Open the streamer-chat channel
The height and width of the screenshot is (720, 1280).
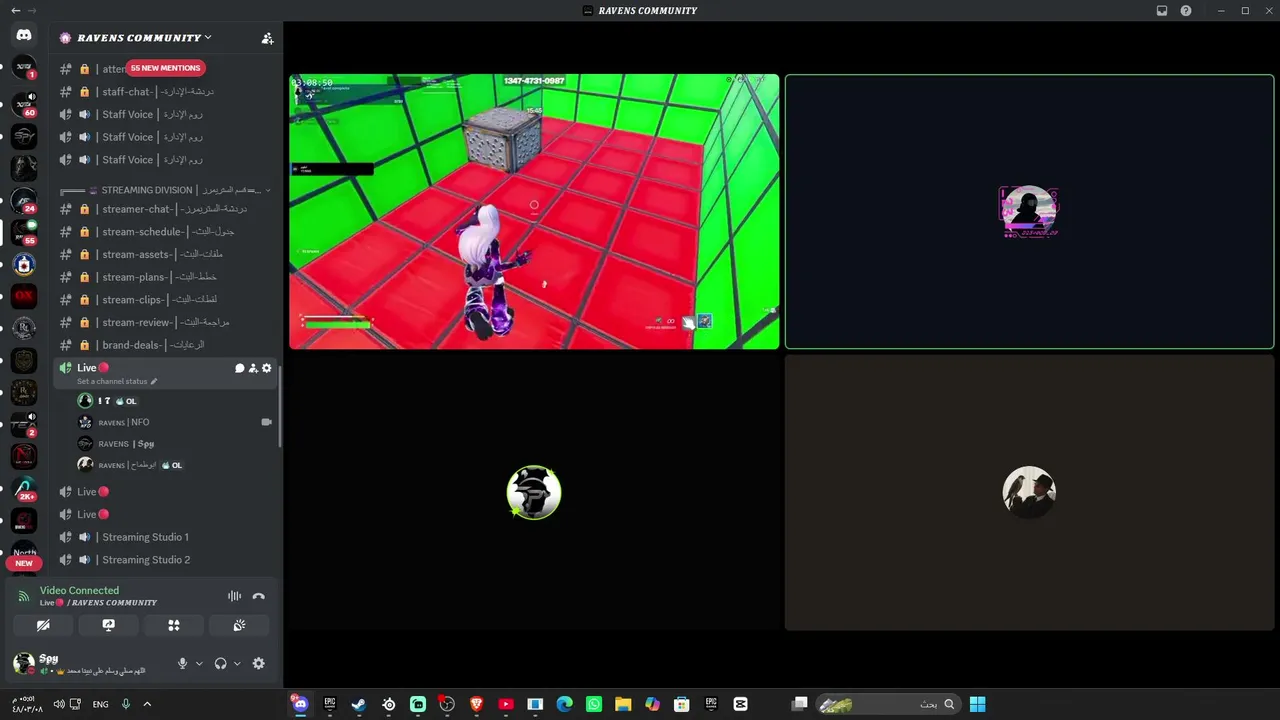pyautogui.click(x=166, y=209)
